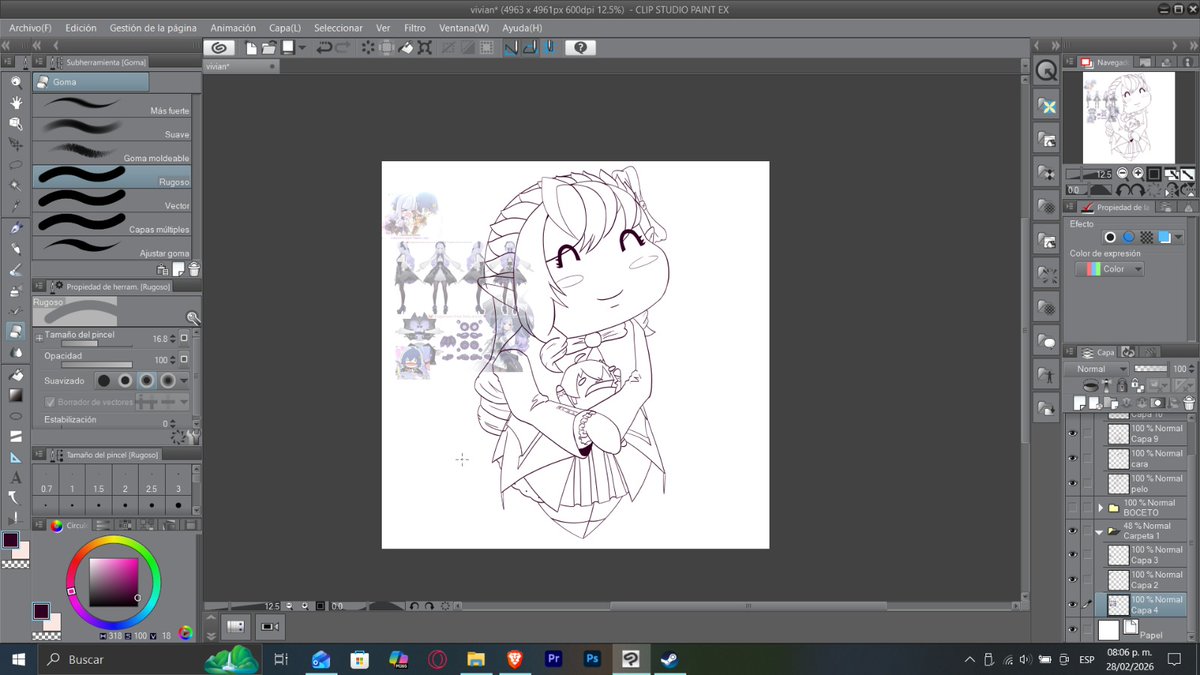Open the Edición menu
Image resolution: width=1200 pixels, height=675 pixels.
81,28
